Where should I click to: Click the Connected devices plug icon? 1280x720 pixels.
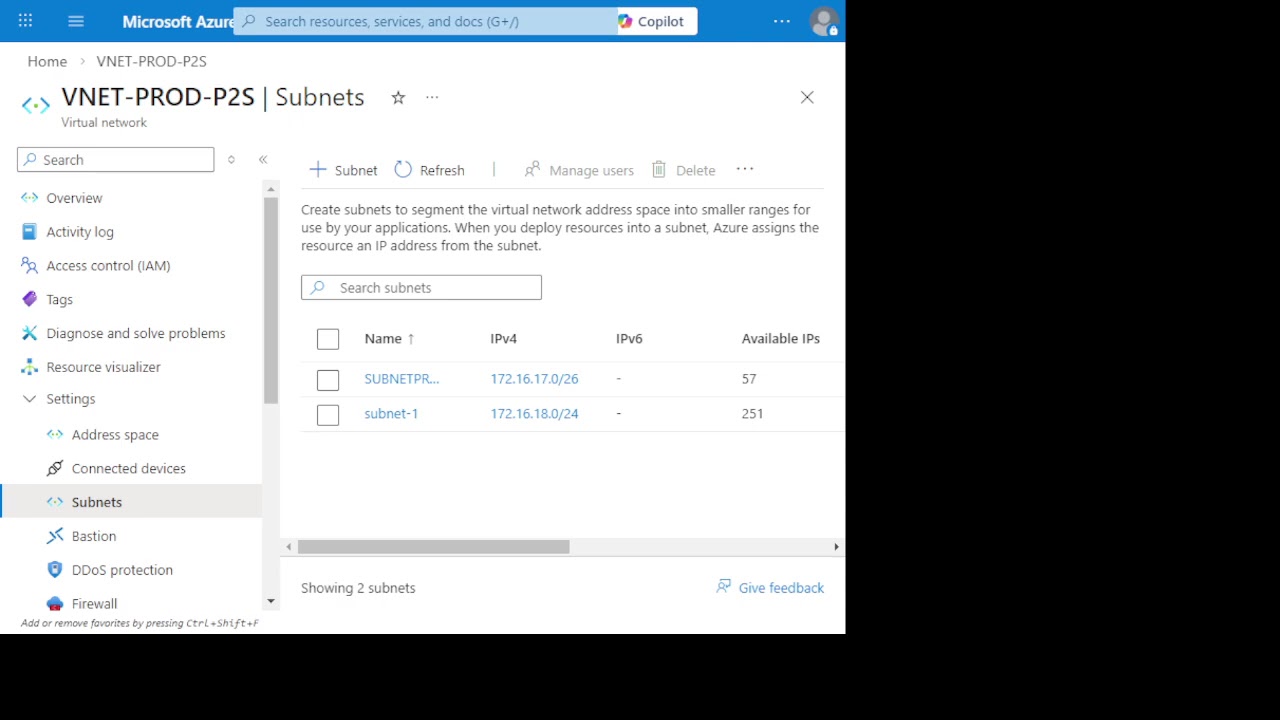point(55,469)
